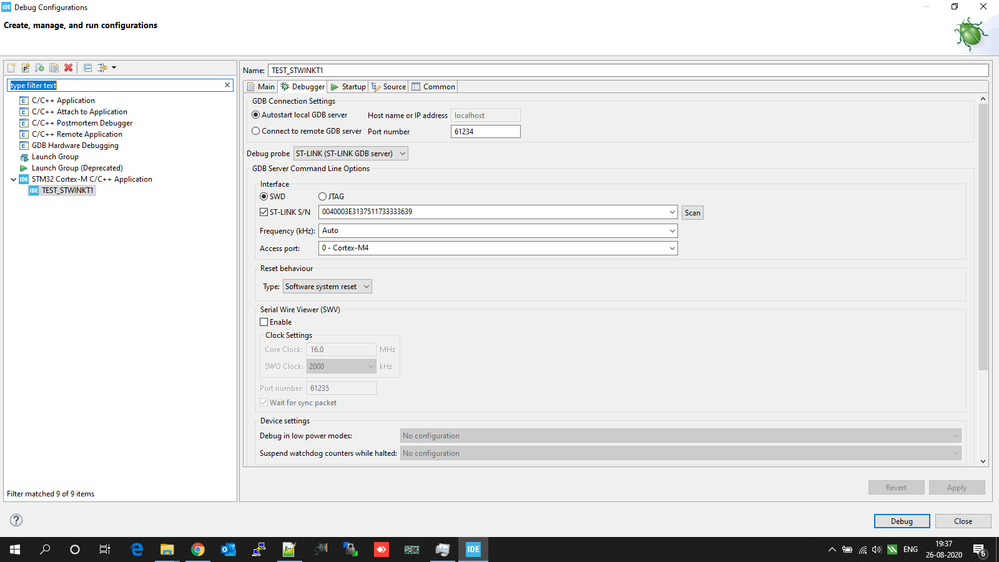The height and width of the screenshot is (562, 999).
Task: Switch to the Startup tab
Action: click(348, 87)
